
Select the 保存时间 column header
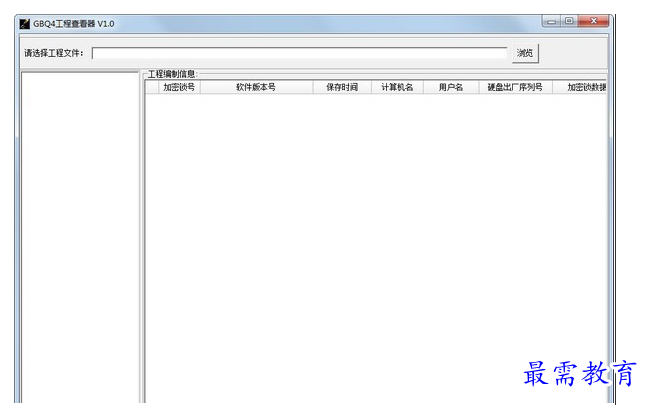coord(342,87)
